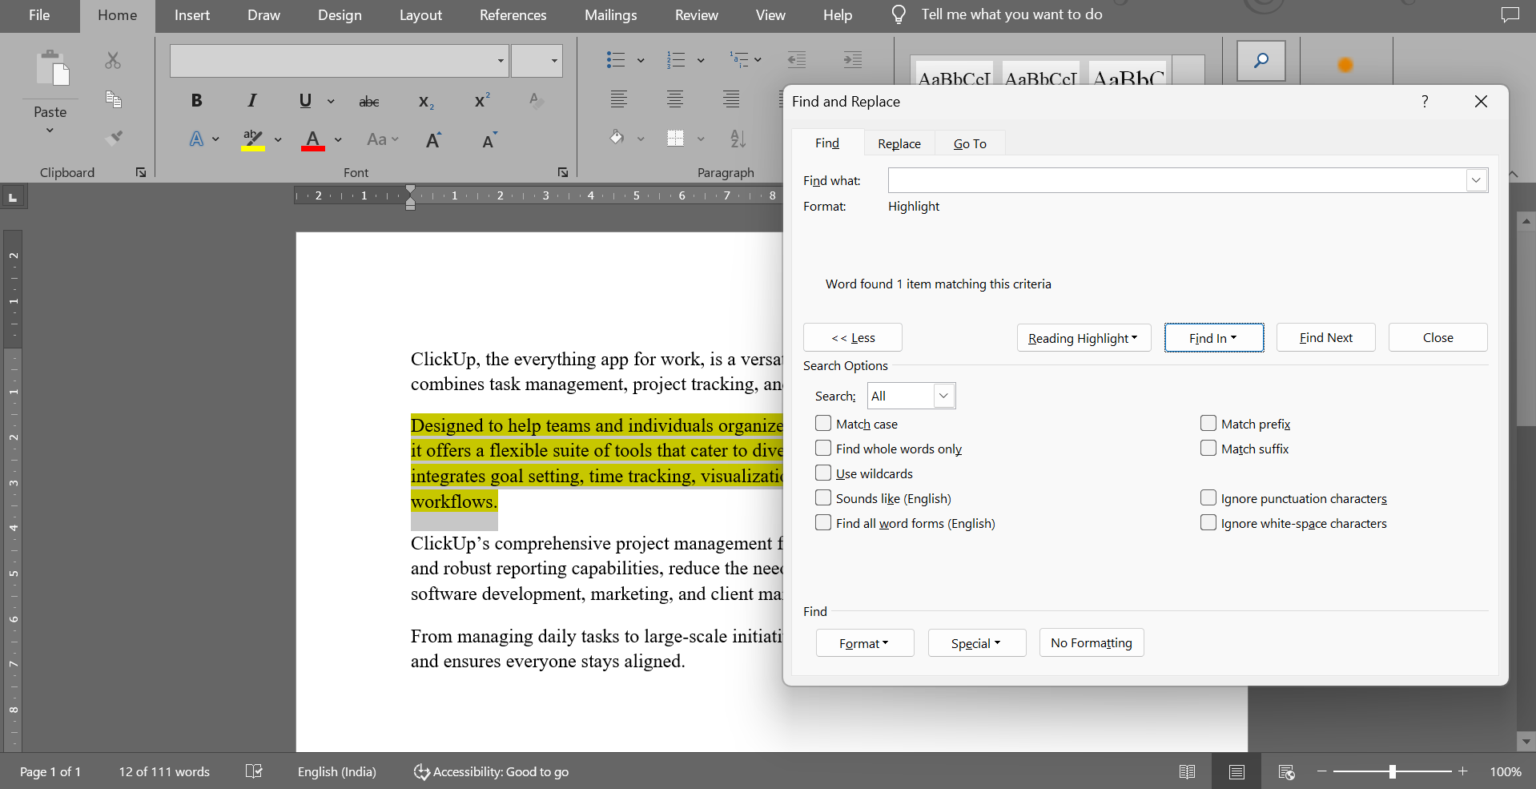Apply italic formatting
Image resolution: width=1536 pixels, height=789 pixels.
click(251, 100)
